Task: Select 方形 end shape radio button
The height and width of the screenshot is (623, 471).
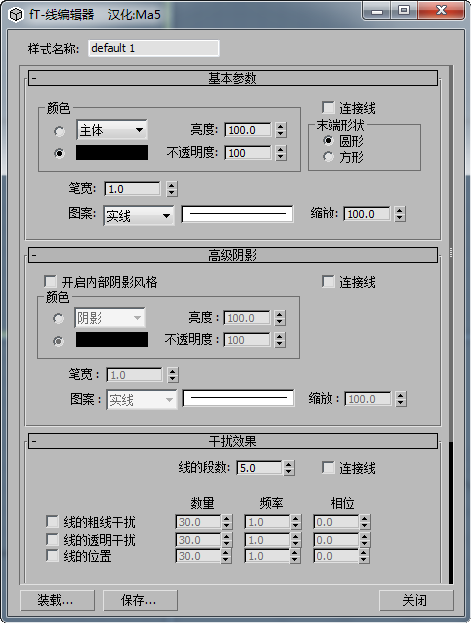Action: (x=328, y=157)
